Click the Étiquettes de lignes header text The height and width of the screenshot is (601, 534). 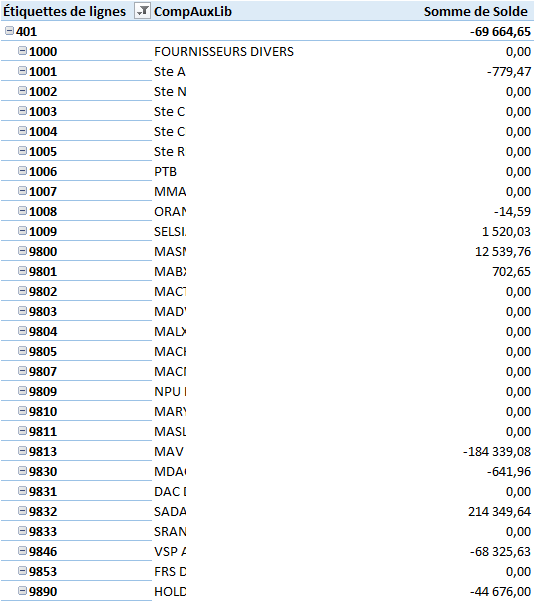tap(64, 11)
